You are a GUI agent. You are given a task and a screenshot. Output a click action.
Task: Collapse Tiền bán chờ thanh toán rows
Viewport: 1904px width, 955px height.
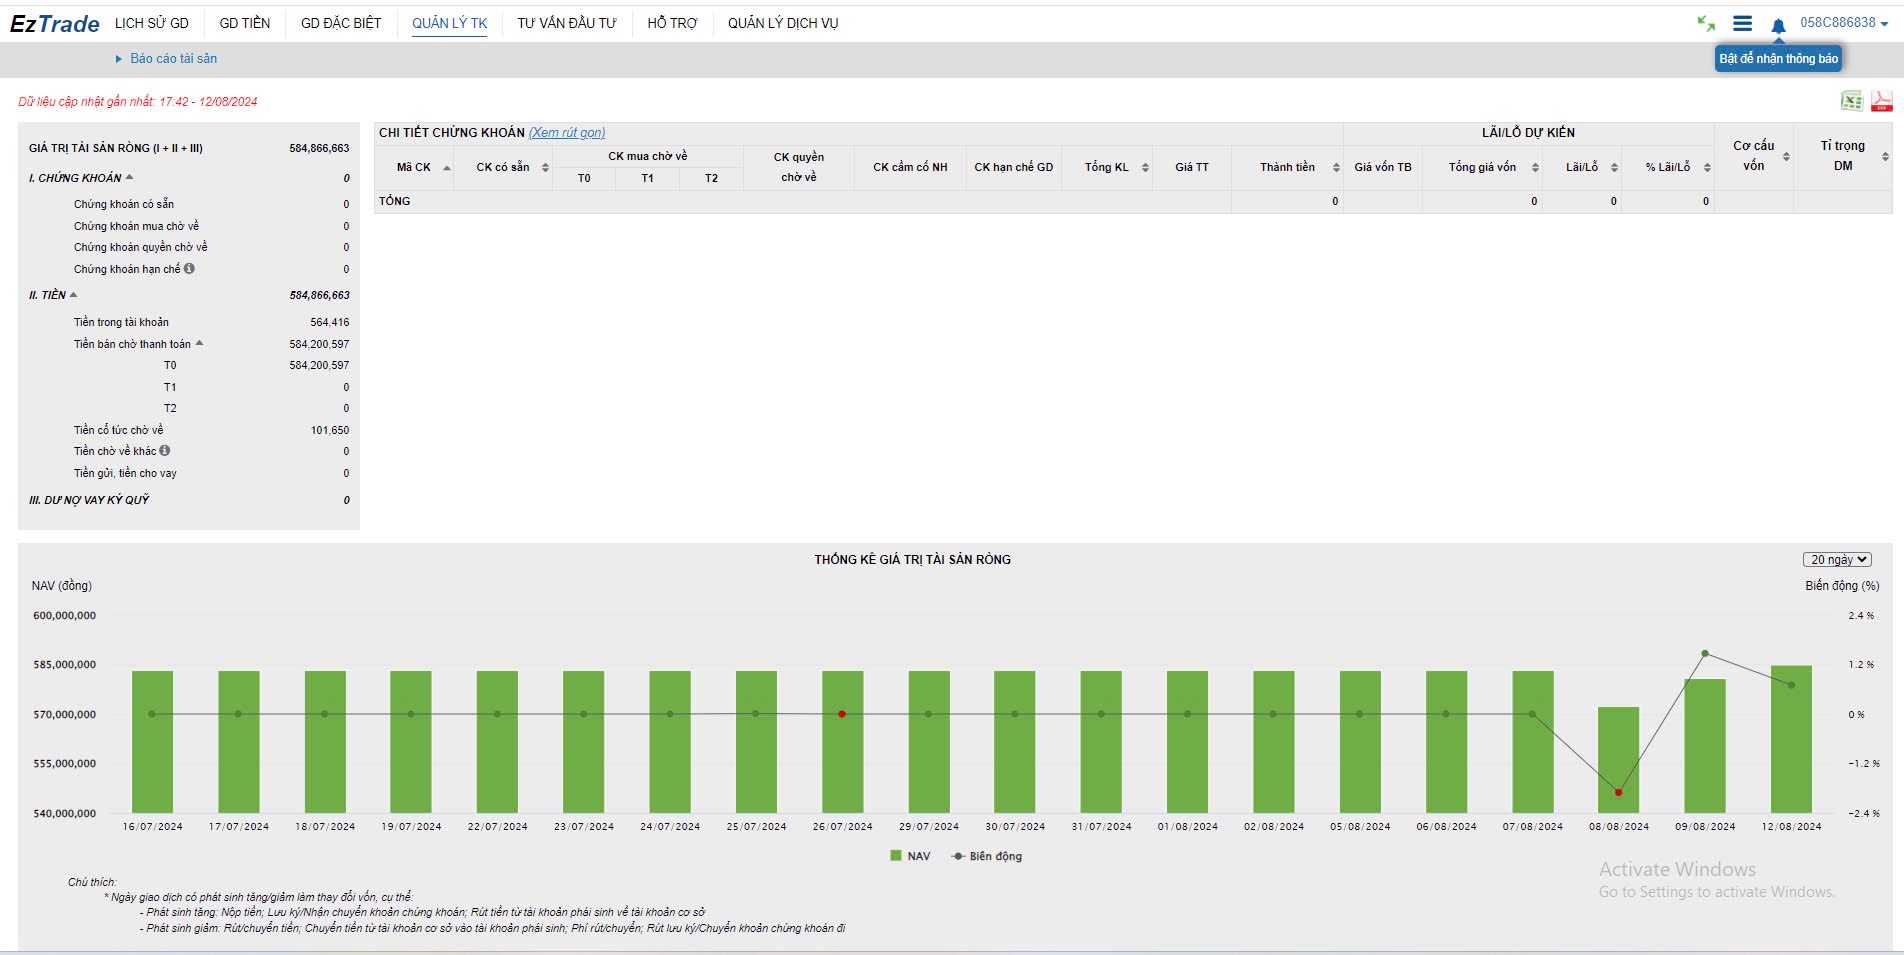coord(199,343)
